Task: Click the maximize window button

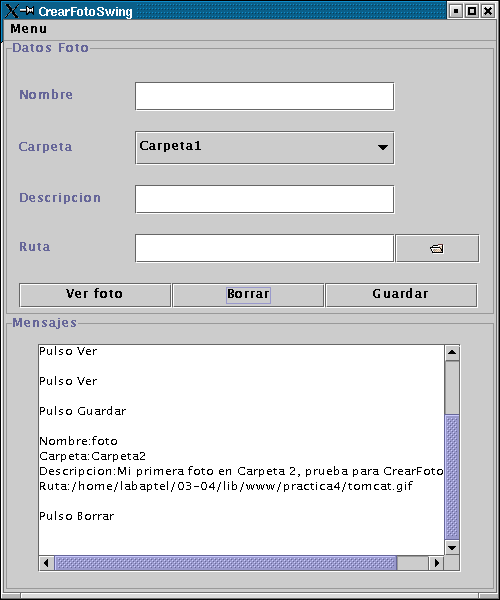Action: pos(472,11)
